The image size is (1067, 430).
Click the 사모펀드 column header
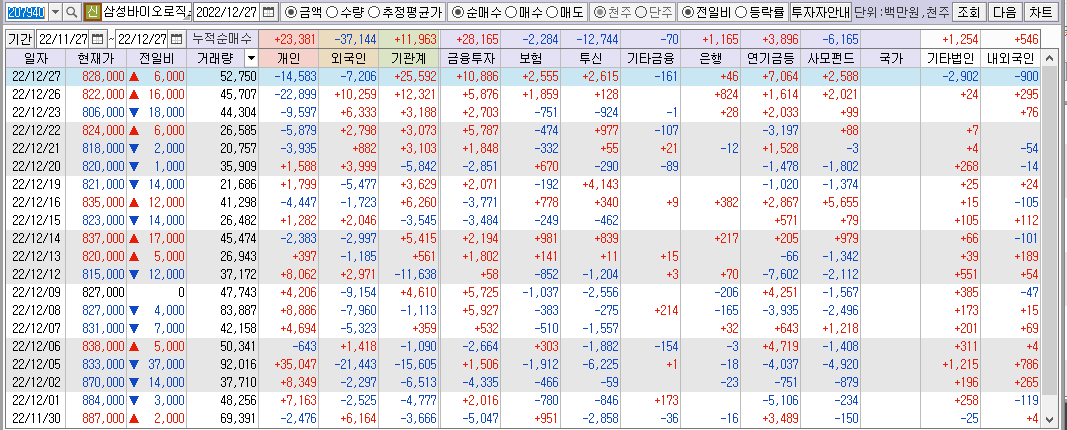[831, 59]
